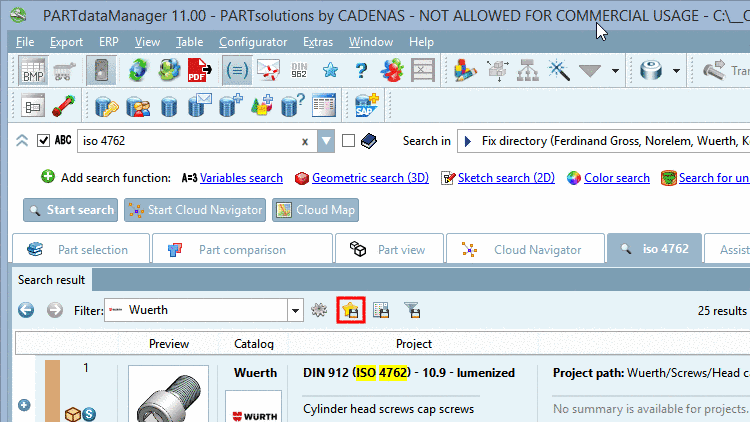Open the Geometric search (3D) link
This screenshot has width=750, height=422.
click(x=370, y=178)
